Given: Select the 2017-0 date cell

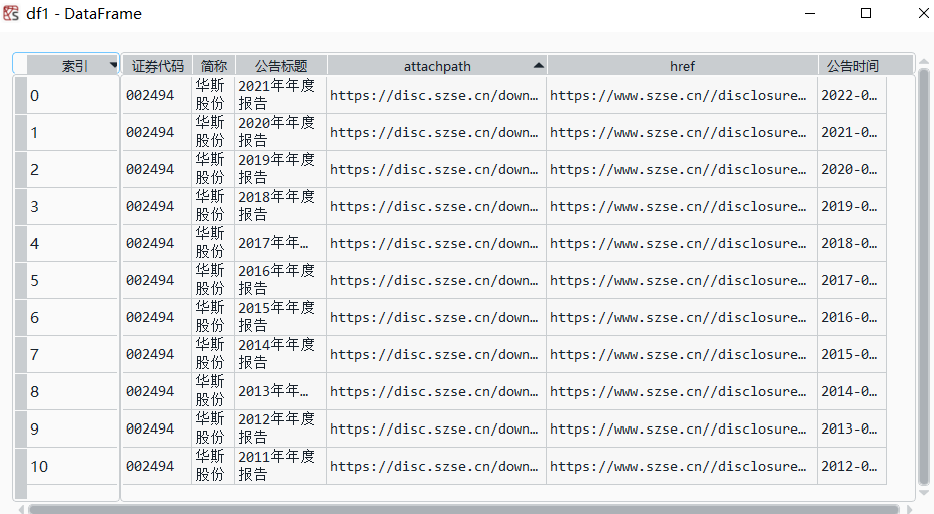Looking at the screenshot, I should pos(852,280).
